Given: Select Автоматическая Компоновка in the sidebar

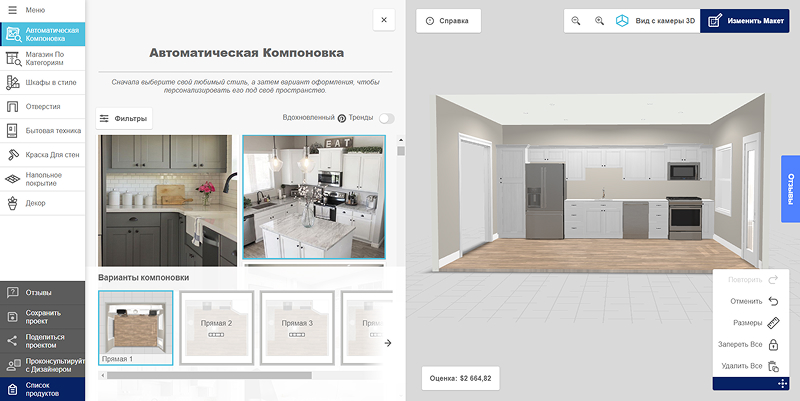Looking at the screenshot, I should click(42, 34).
